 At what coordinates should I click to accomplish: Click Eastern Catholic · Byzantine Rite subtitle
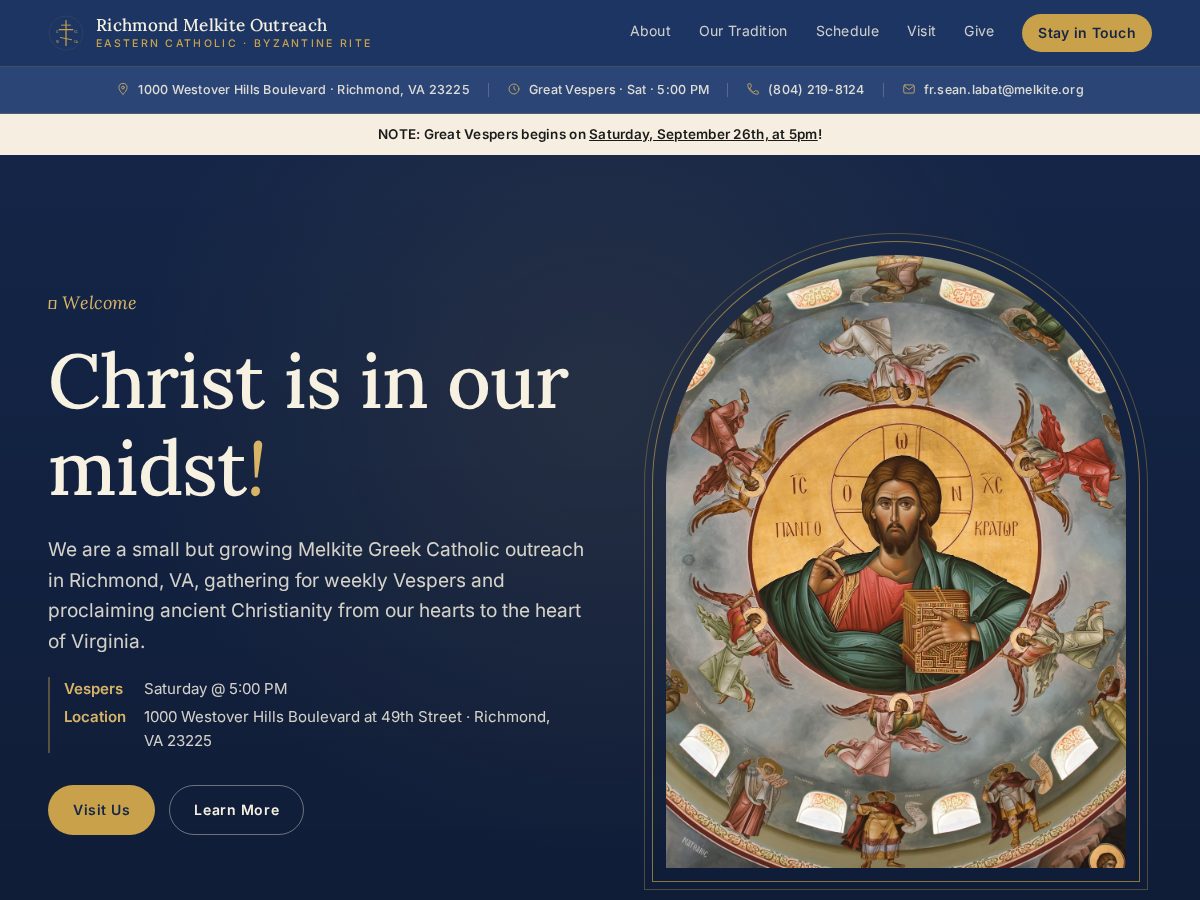(233, 44)
